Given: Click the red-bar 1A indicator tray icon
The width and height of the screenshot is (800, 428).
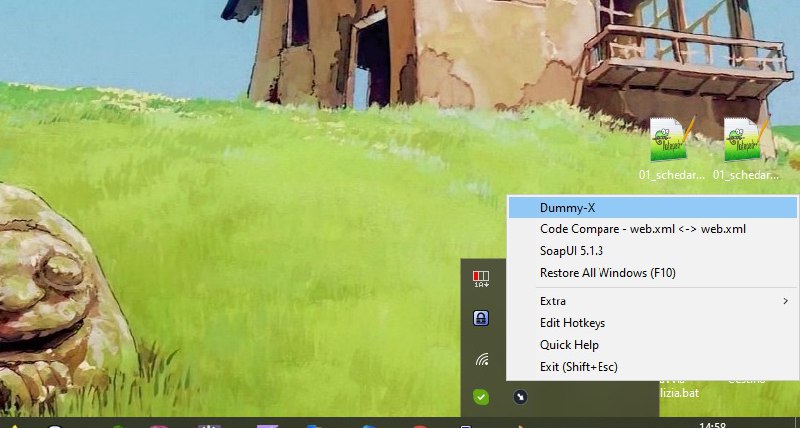Looking at the screenshot, I should 482,279.
